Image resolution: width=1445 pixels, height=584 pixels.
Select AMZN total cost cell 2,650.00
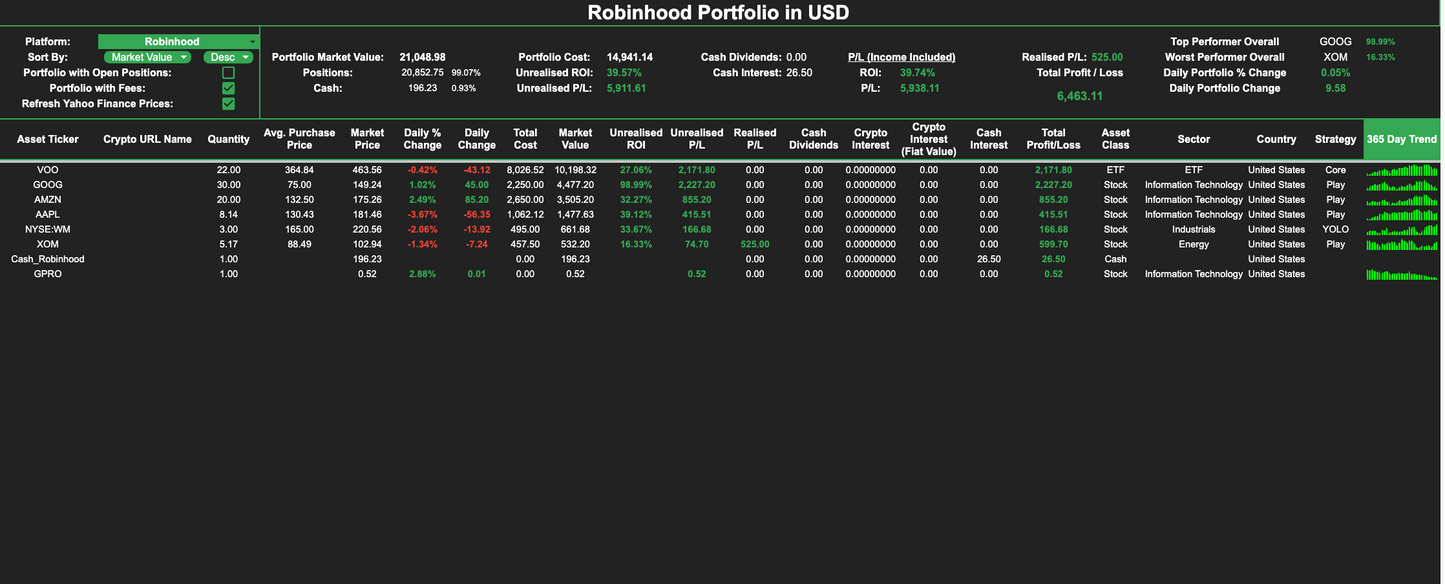pyautogui.click(x=525, y=200)
